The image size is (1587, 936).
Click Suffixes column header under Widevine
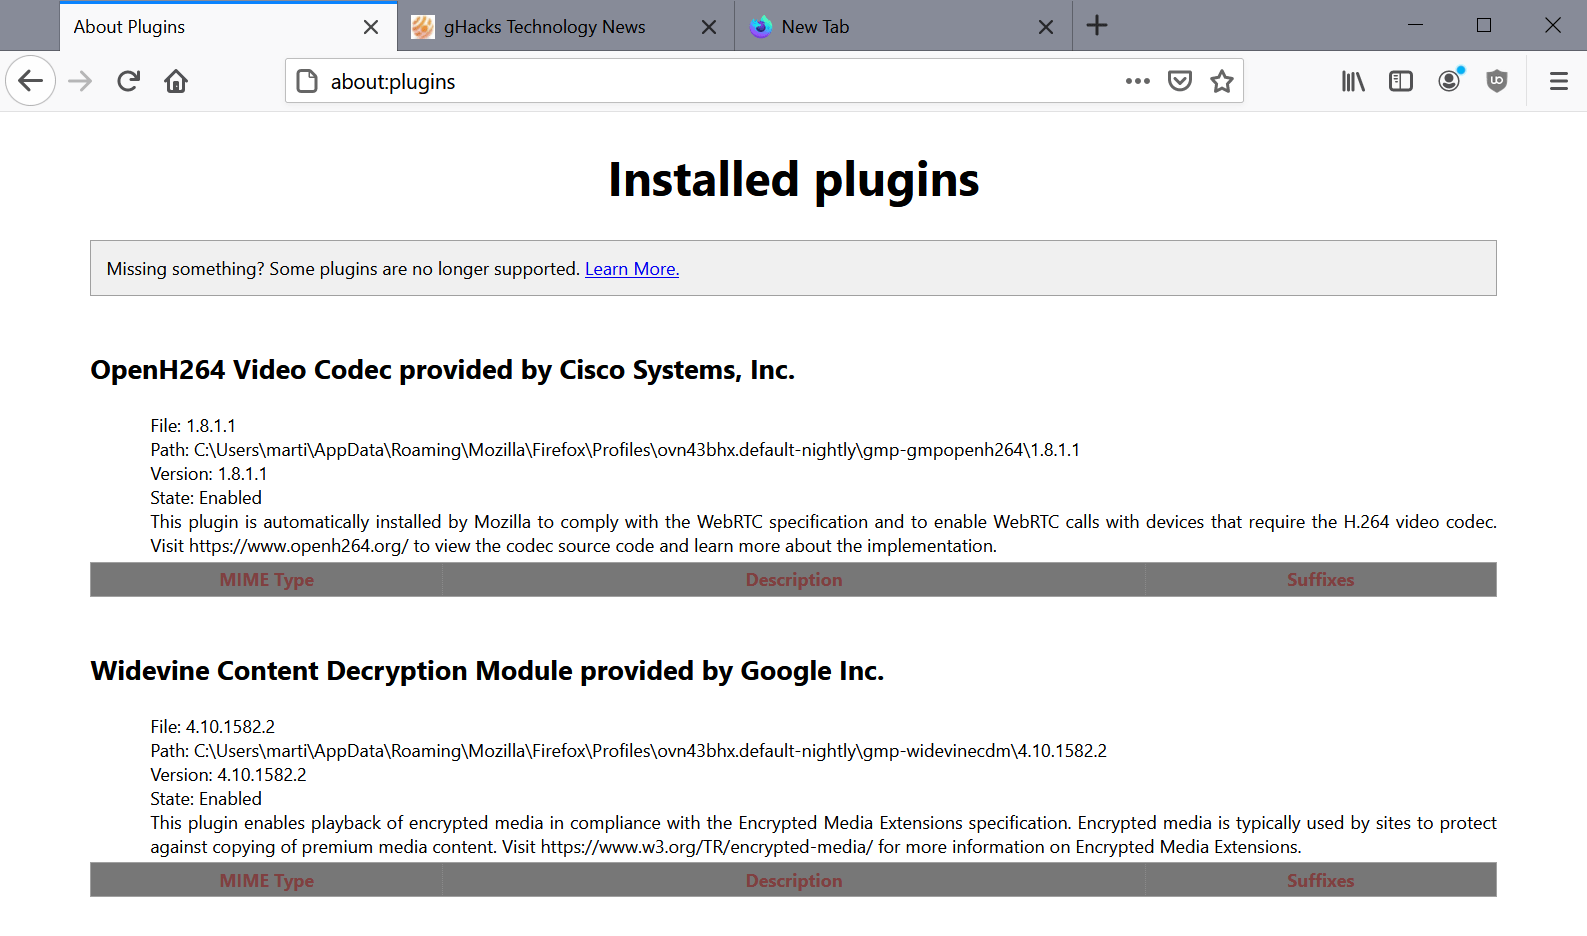click(x=1321, y=881)
